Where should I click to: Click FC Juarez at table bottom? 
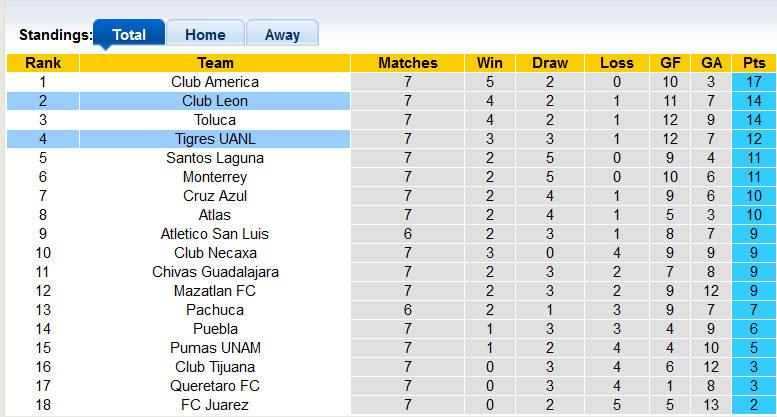click(x=215, y=405)
